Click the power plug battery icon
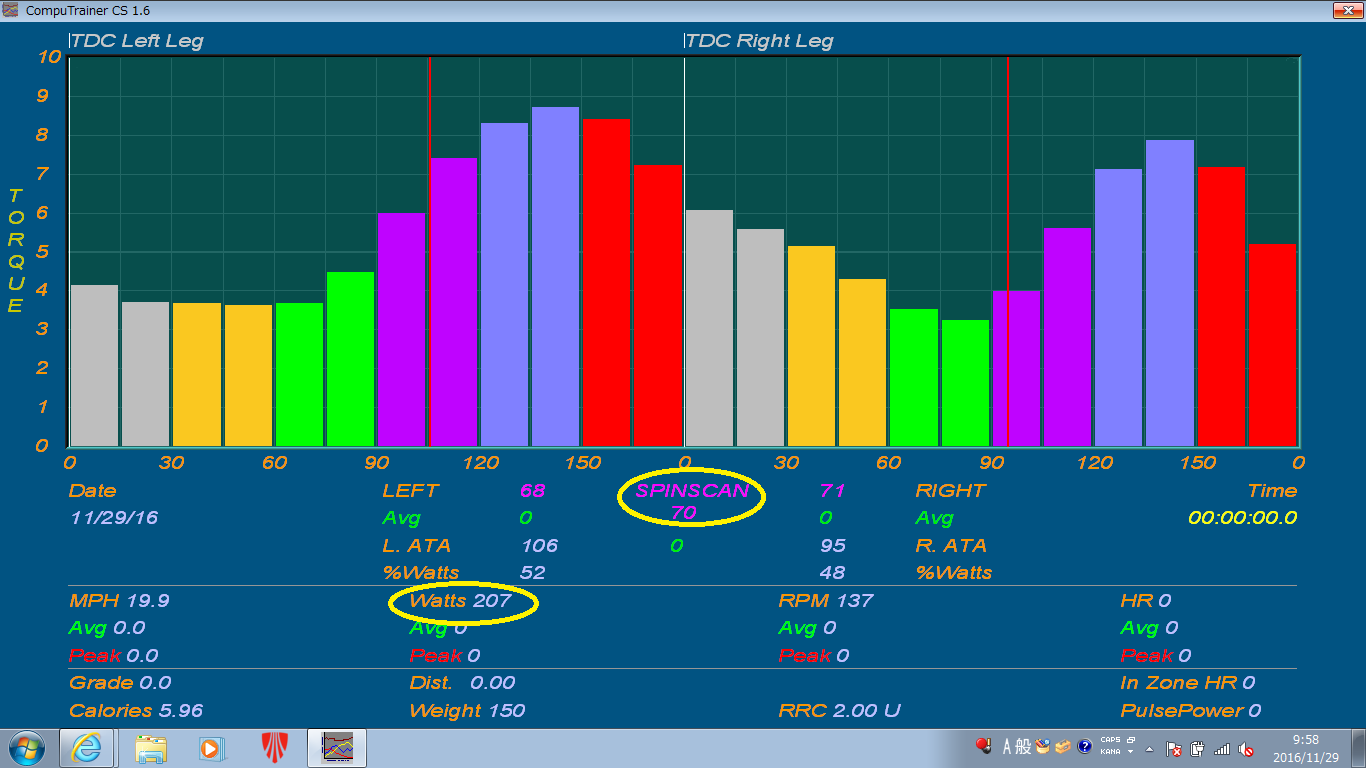The image size is (1366, 768). (1197, 749)
